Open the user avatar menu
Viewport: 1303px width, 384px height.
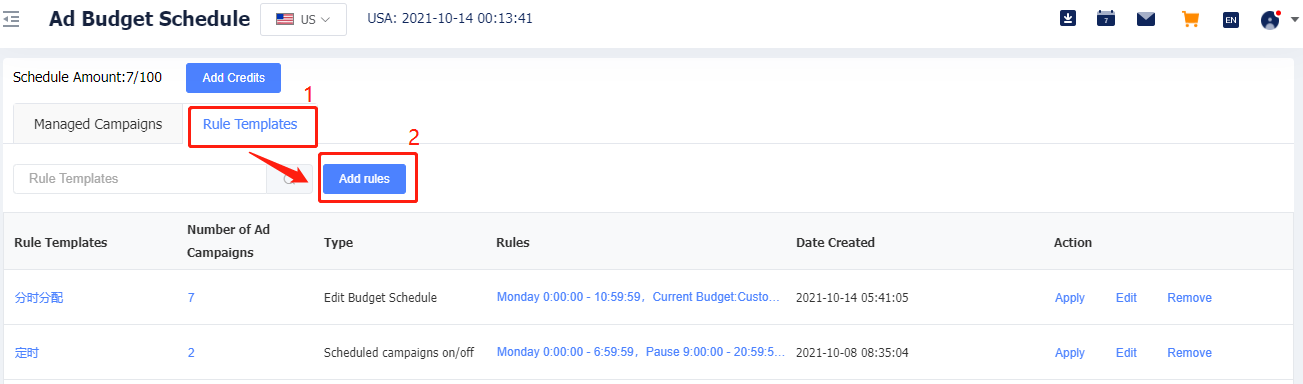click(x=1270, y=19)
